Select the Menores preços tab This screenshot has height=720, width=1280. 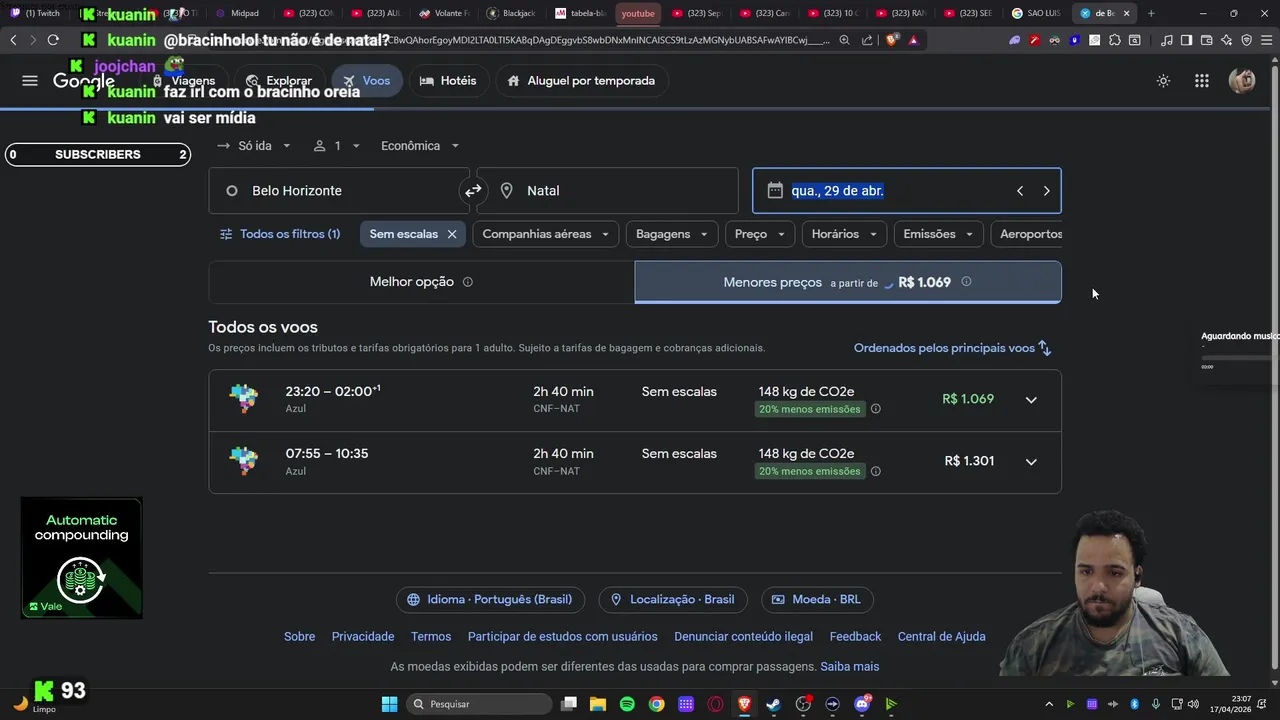click(x=848, y=282)
